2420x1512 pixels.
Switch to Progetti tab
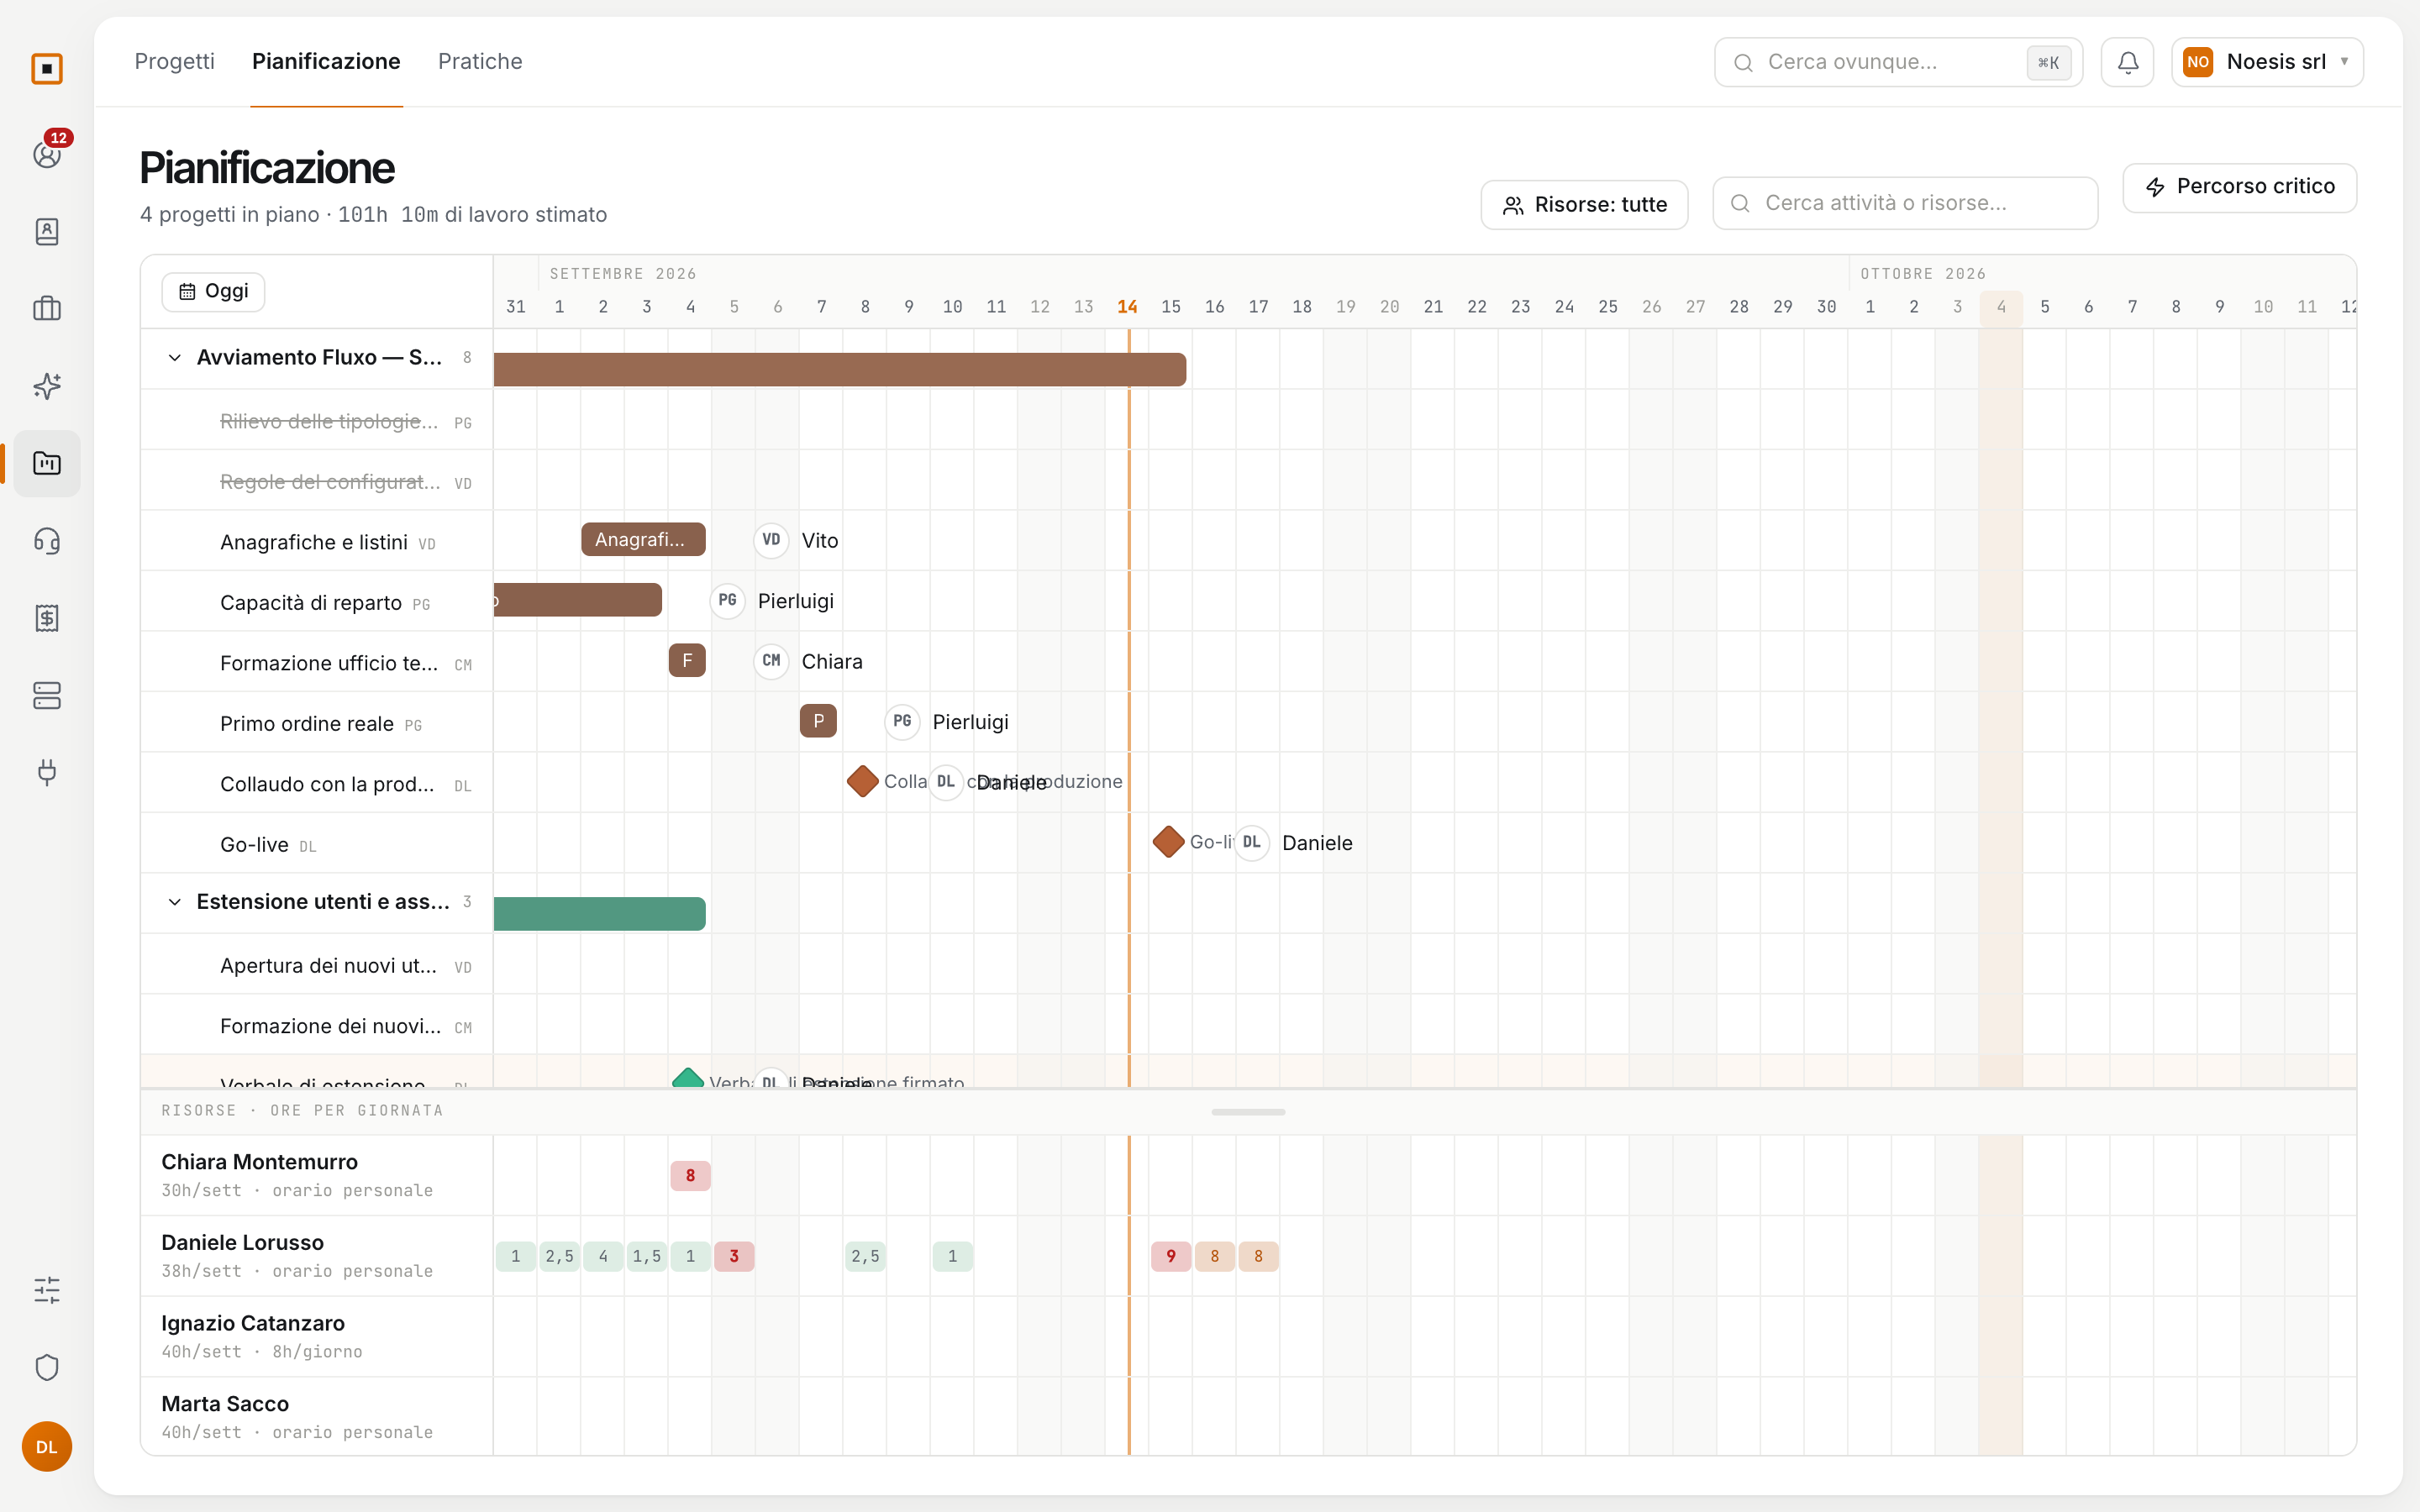[x=174, y=61]
